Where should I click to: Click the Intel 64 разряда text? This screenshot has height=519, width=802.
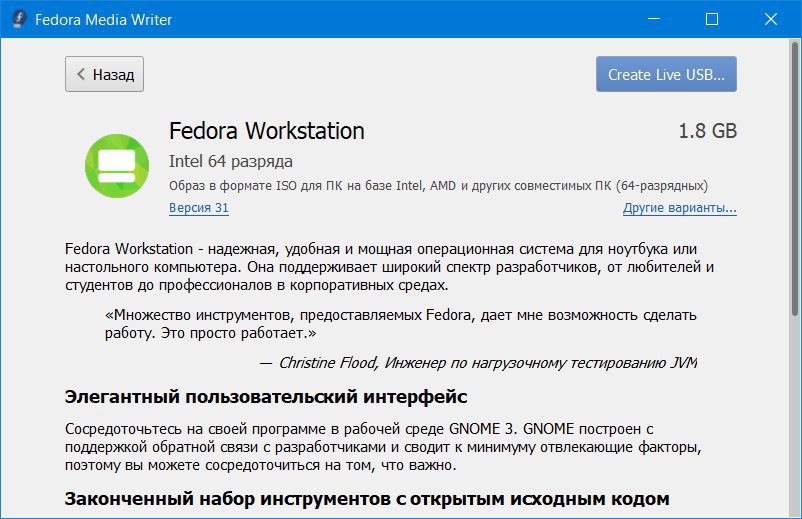[x=231, y=162]
